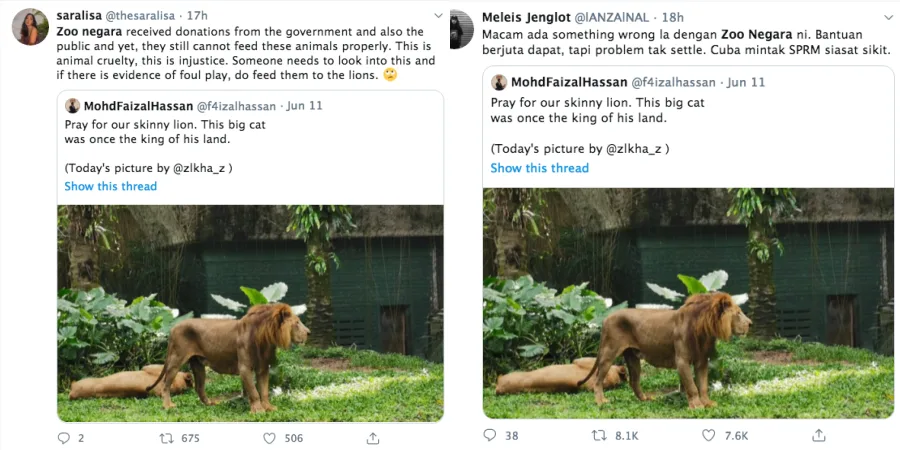
Task: Retweet saralisa's Zoo Negara tweet
Action: point(167,438)
